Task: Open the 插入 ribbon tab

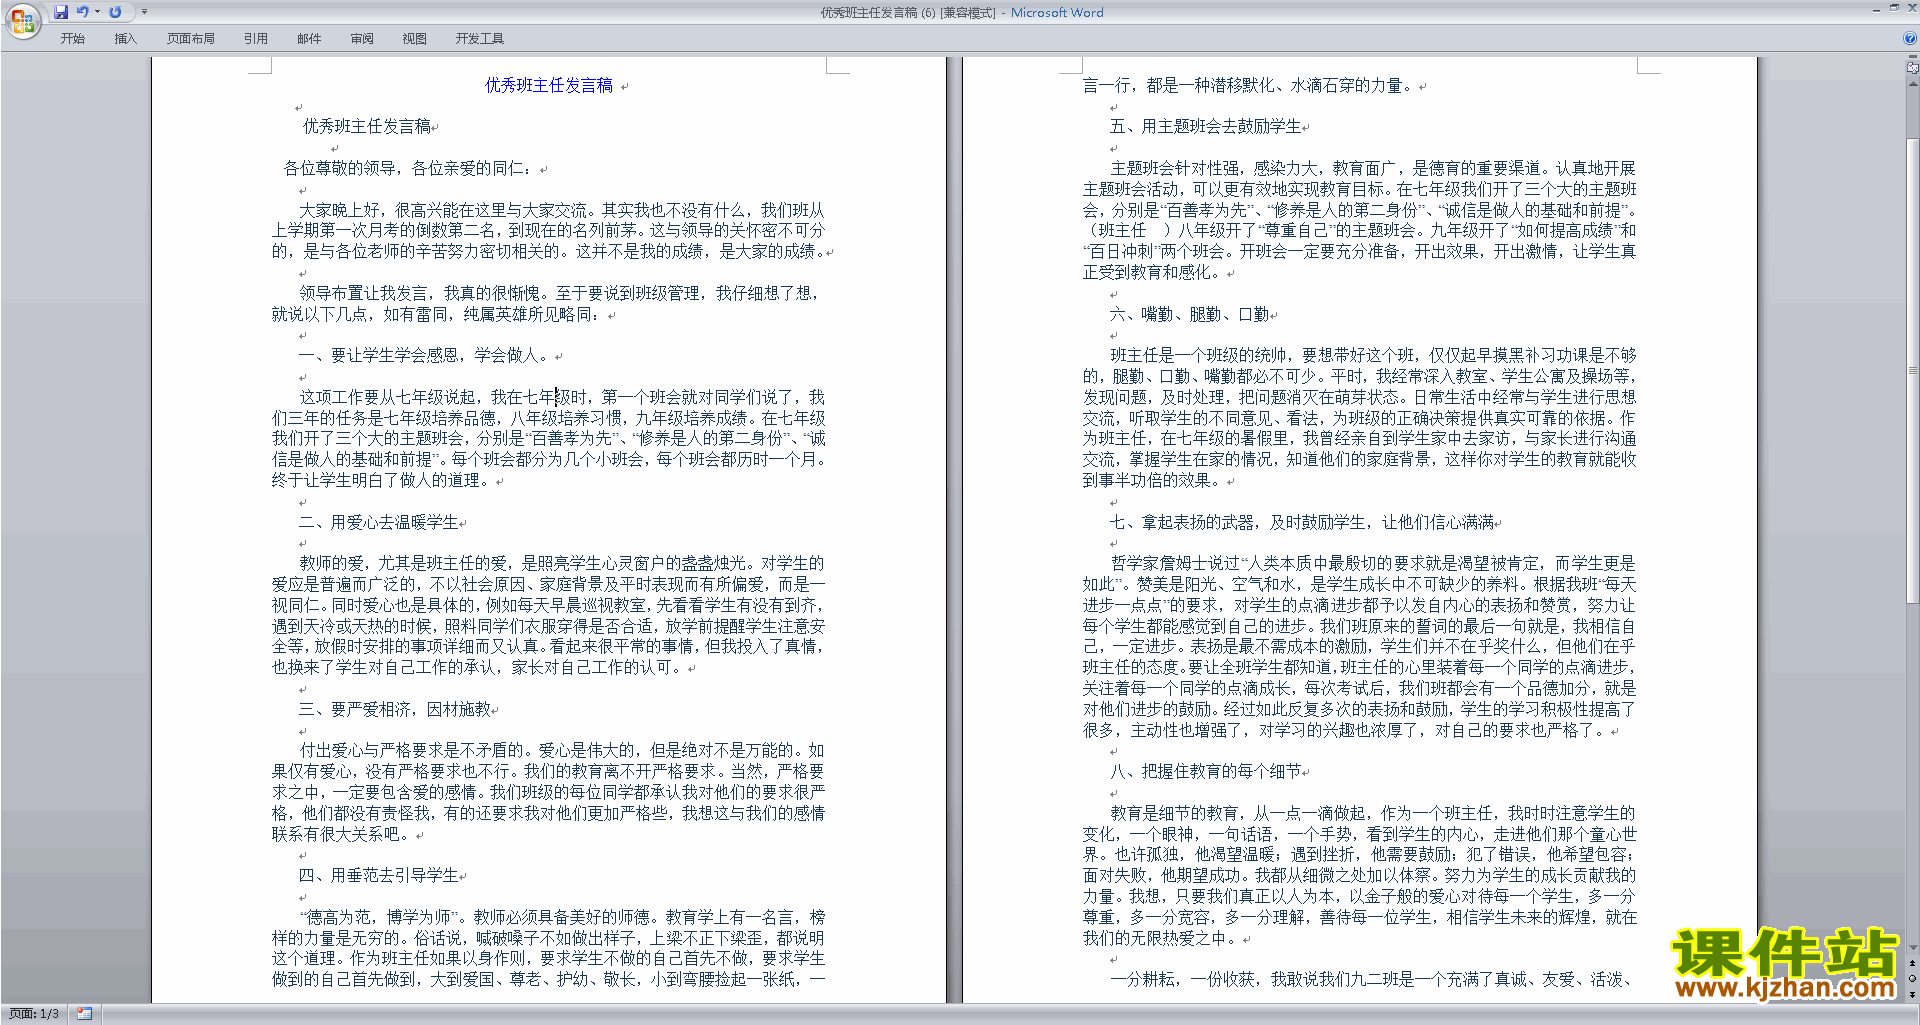Action: [x=125, y=39]
